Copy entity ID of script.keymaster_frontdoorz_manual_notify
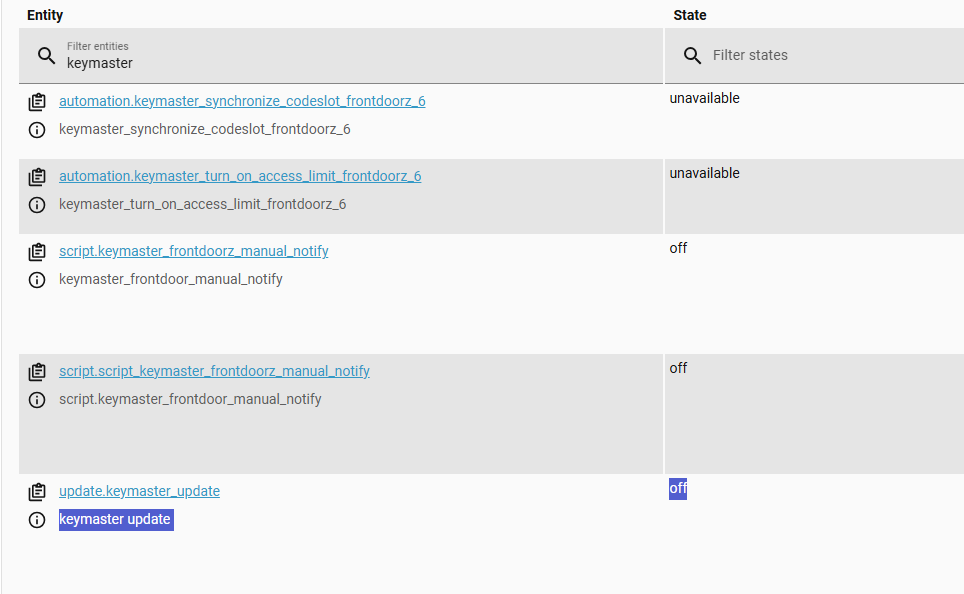The width and height of the screenshot is (964, 594). (37, 252)
